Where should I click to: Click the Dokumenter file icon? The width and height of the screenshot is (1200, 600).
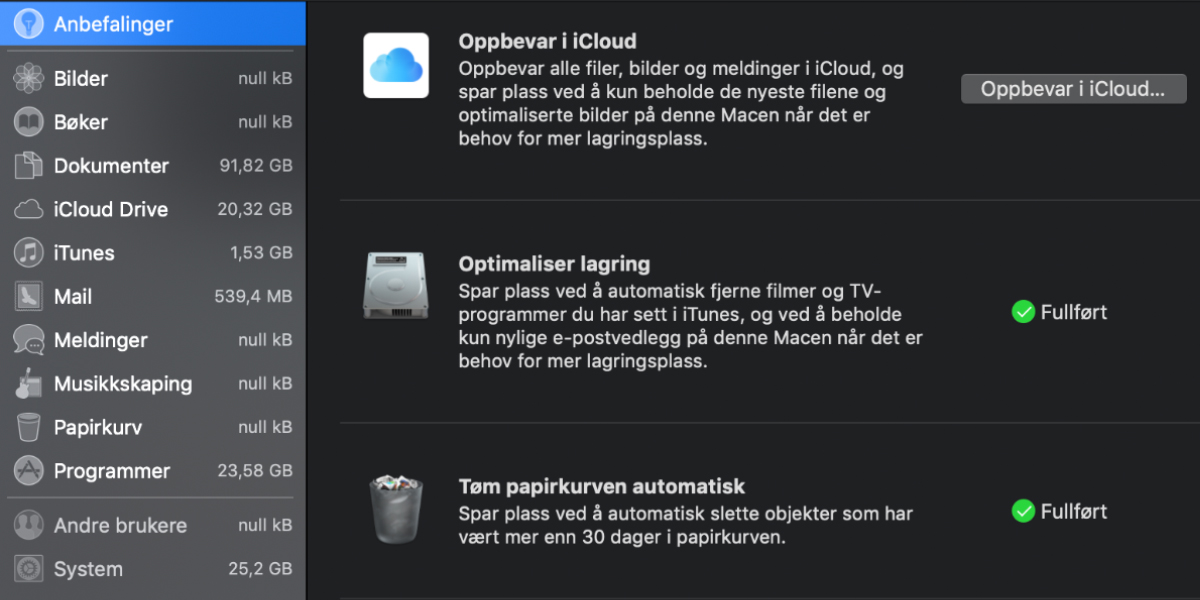pyautogui.click(x=28, y=166)
